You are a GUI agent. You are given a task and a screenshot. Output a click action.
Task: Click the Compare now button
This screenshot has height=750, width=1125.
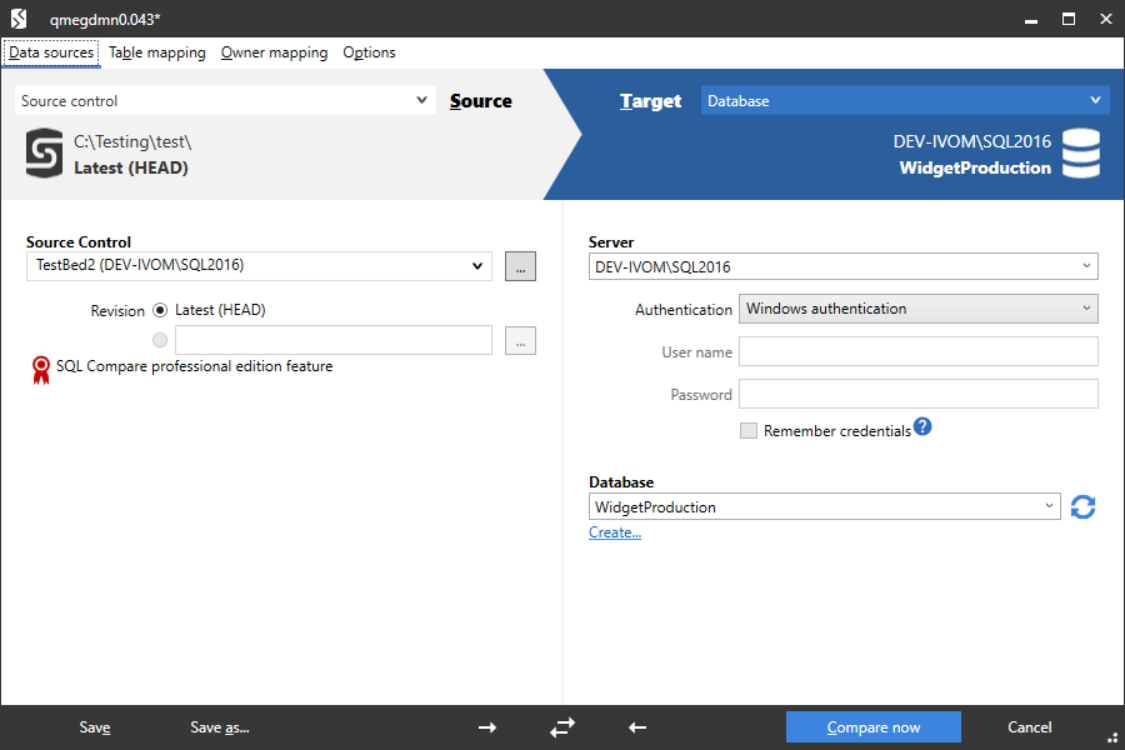873,727
